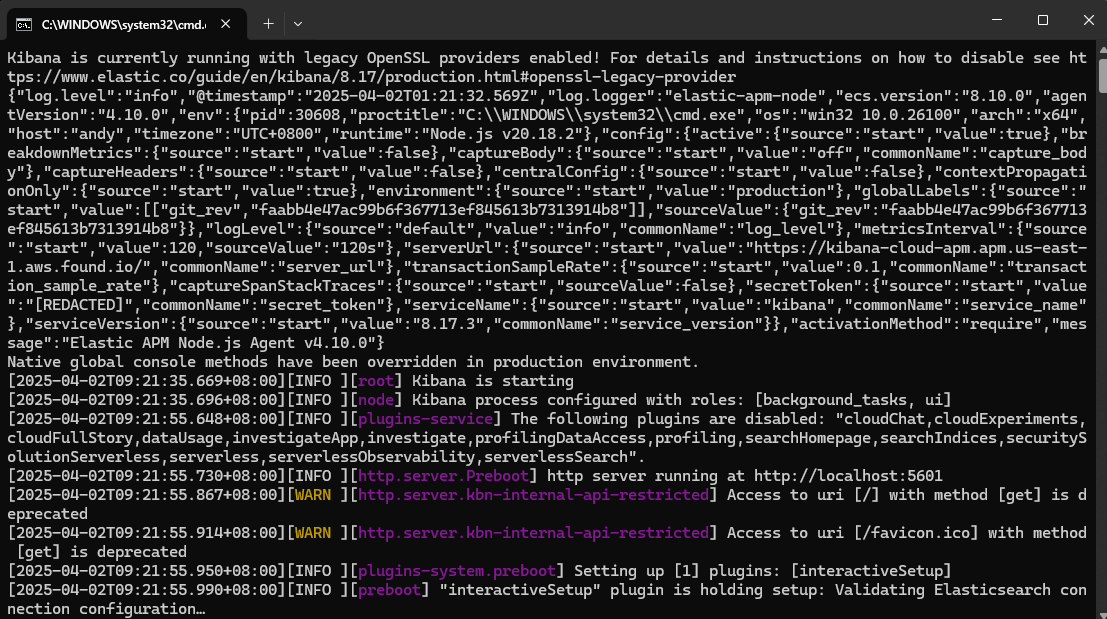This screenshot has height=619, width=1107.
Task: Click the 'plugins-service' logger name
Action: [x=425, y=419]
